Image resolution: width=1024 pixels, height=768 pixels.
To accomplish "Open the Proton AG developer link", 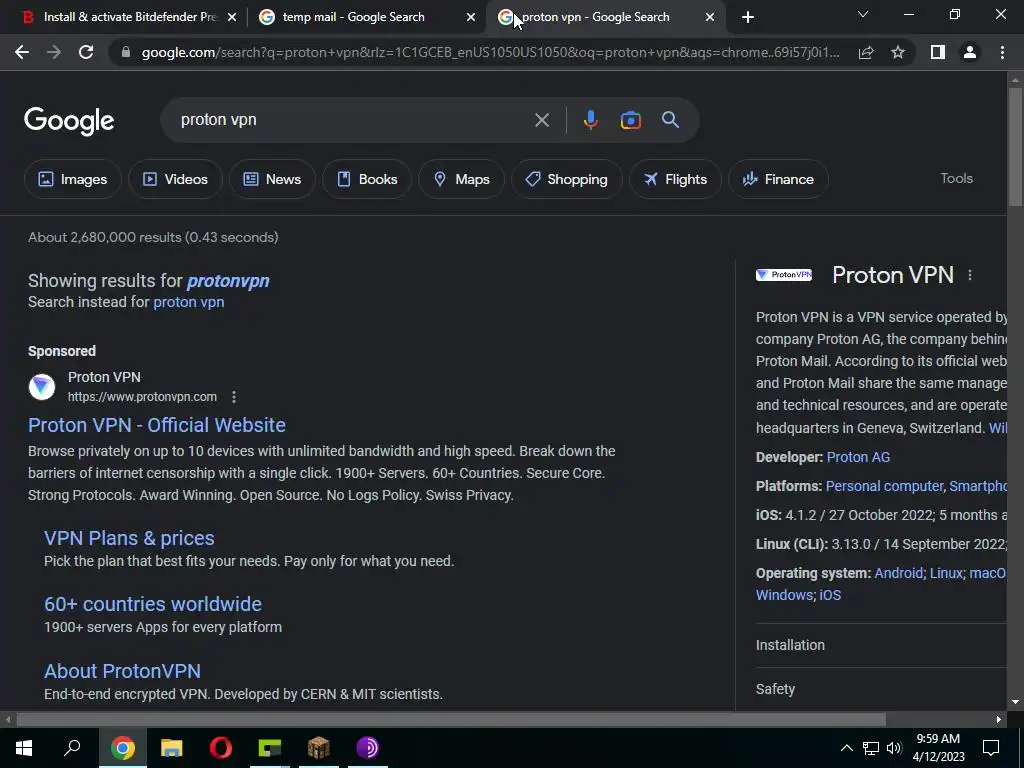I will (x=858, y=457).
